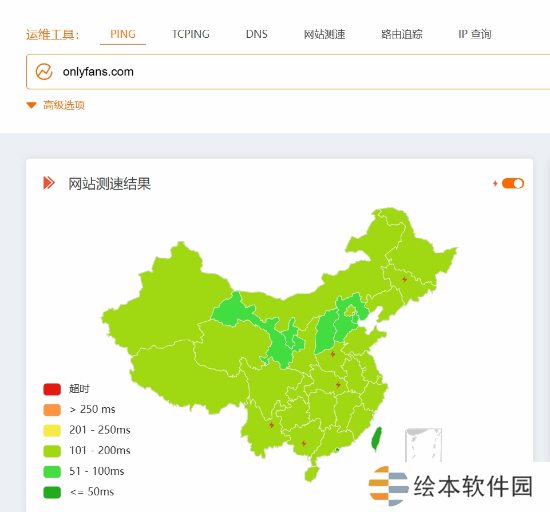Click the 运维工具 label
Image resolution: width=550 pixels, height=512 pixels.
53,35
